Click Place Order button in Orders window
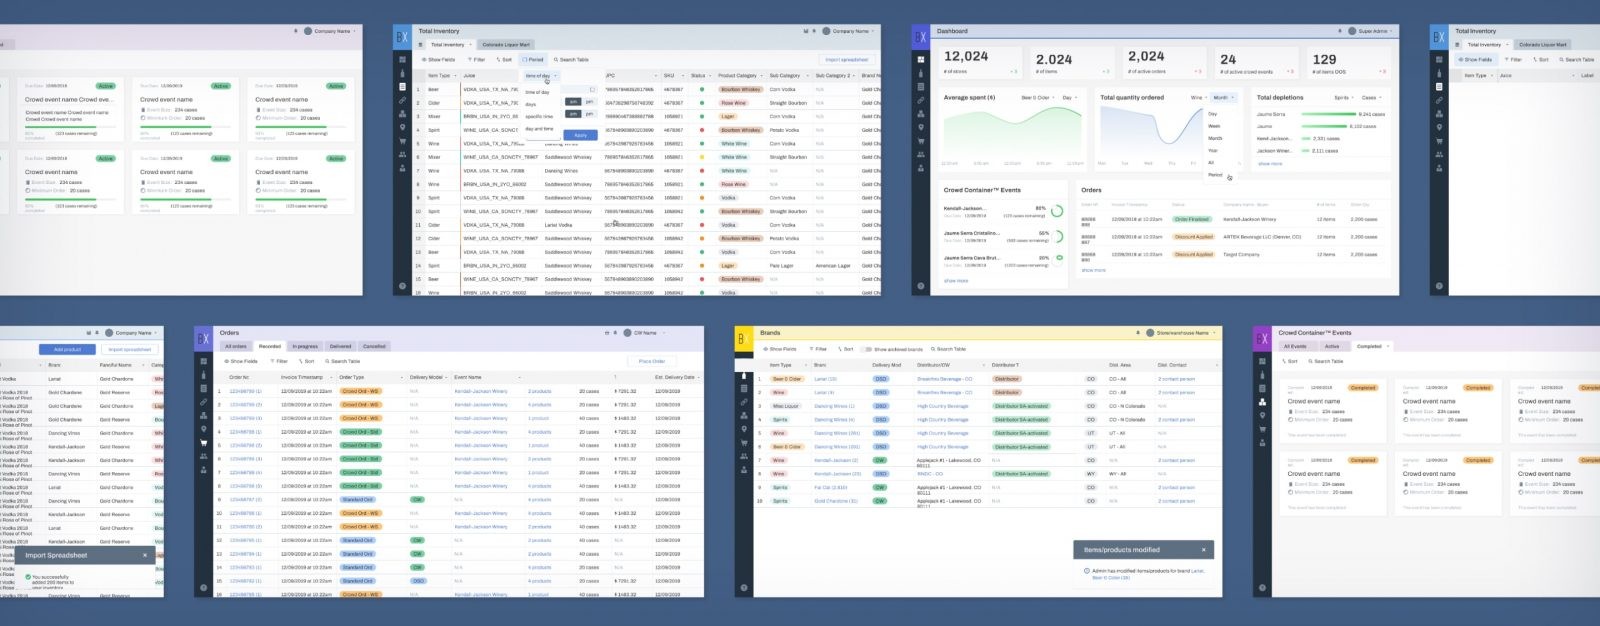 point(652,361)
